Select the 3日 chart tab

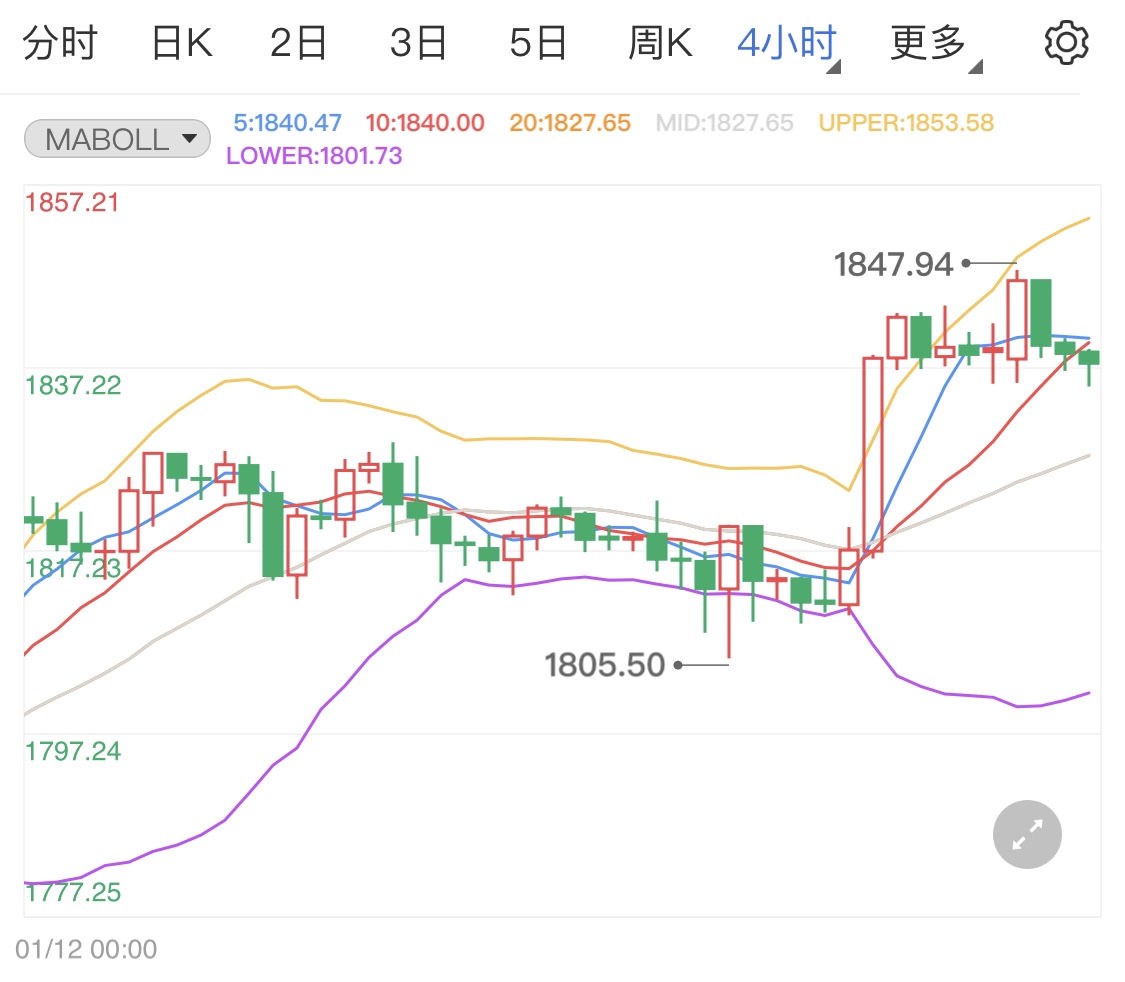click(x=418, y=44)
